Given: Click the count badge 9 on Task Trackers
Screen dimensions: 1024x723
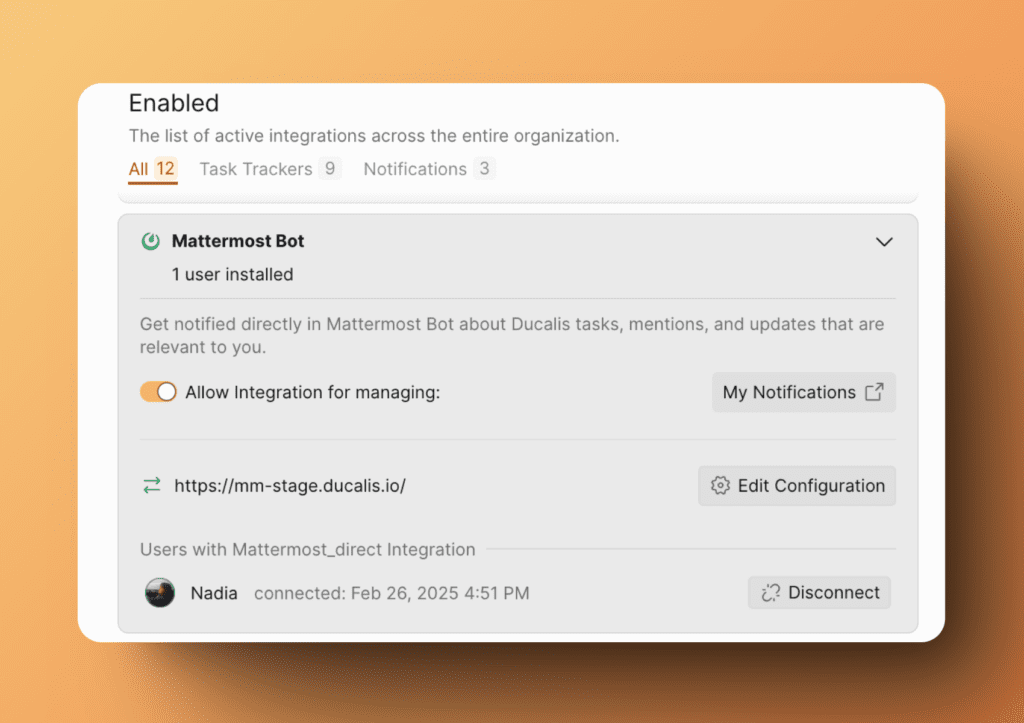Looking at the screenshot, I should click(329, 169).
